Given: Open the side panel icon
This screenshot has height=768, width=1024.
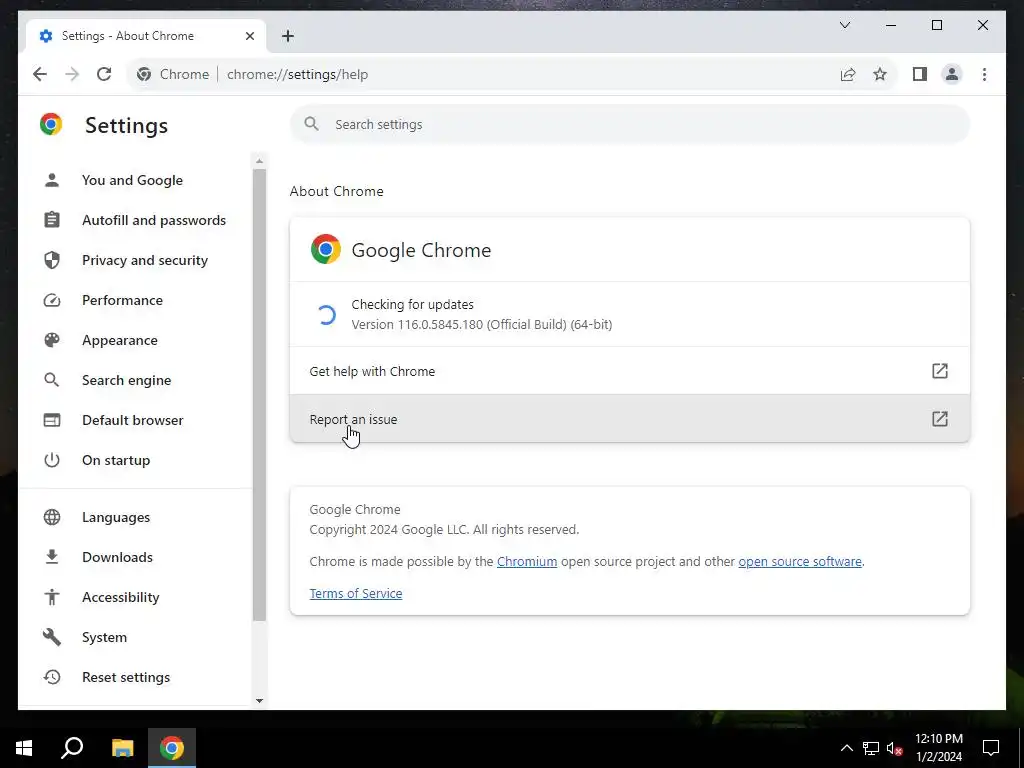Looking at the screenshot, I should [x=920, y=74].
